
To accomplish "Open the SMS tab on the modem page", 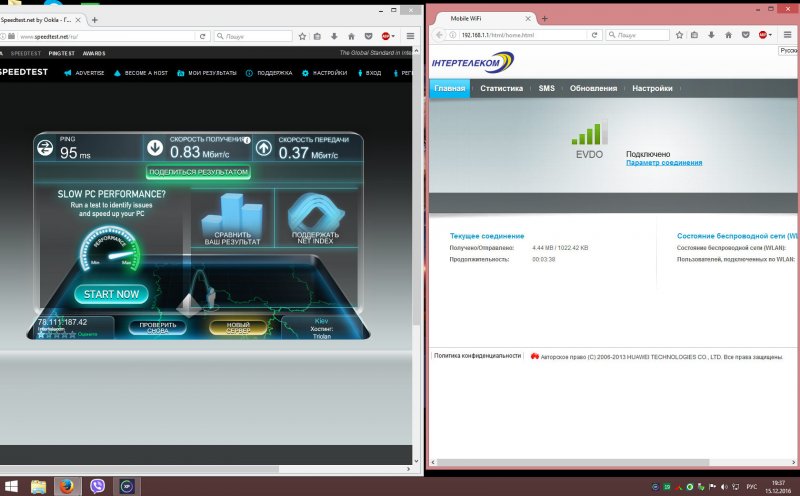I will (x=546, y=88).
